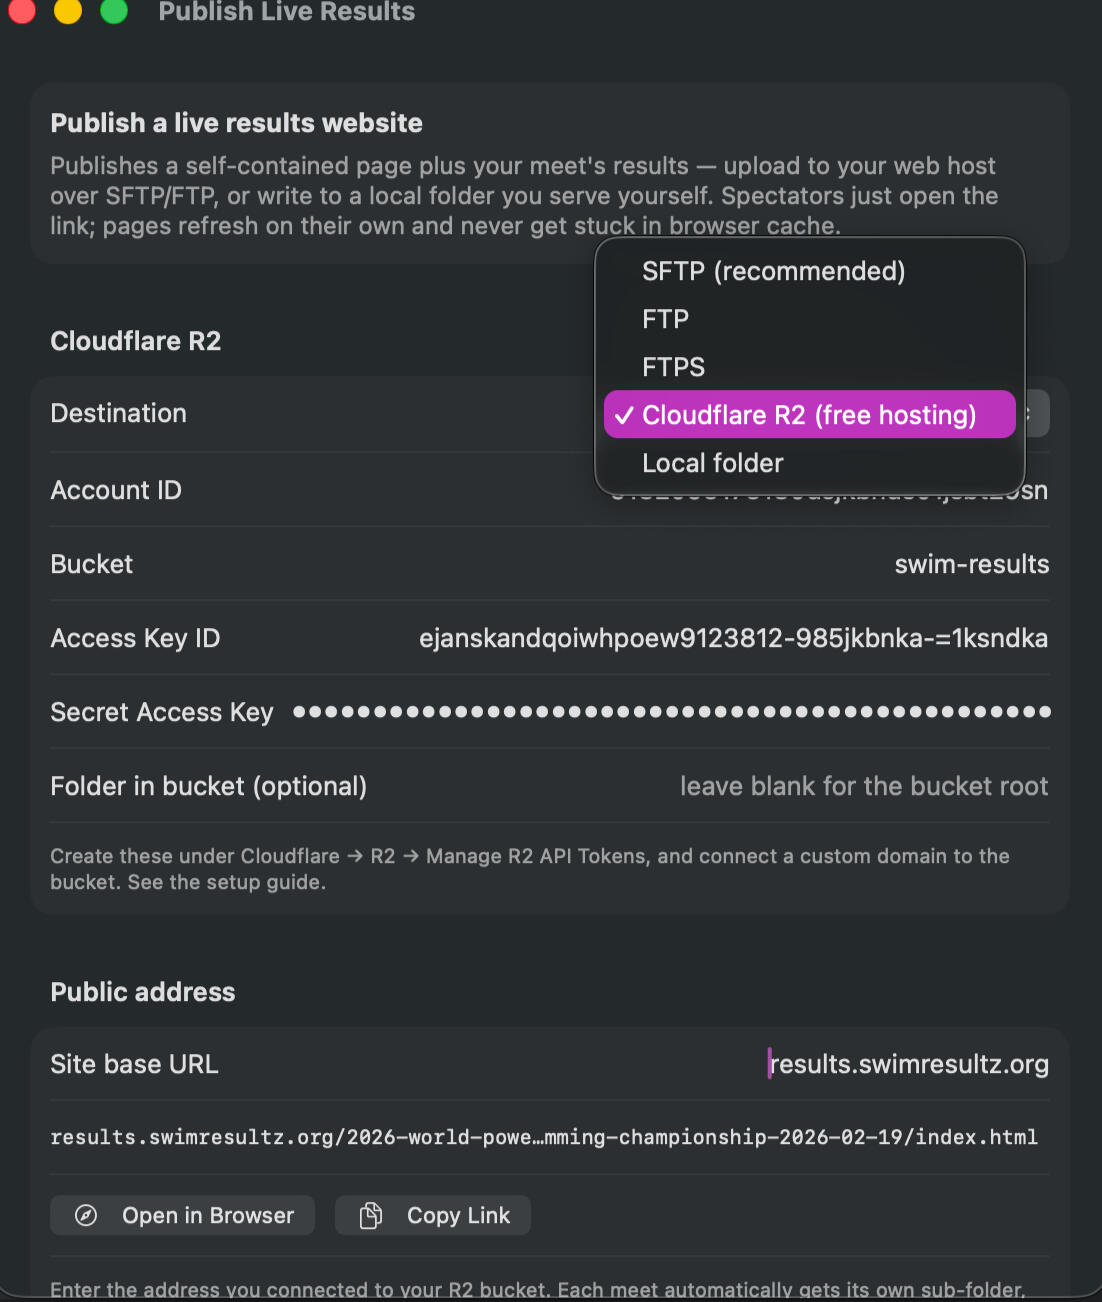Click the generated results.swimresultz.org index.html address
The width and height of the screenshot is (1102, 1302).
pos(544,1137)
